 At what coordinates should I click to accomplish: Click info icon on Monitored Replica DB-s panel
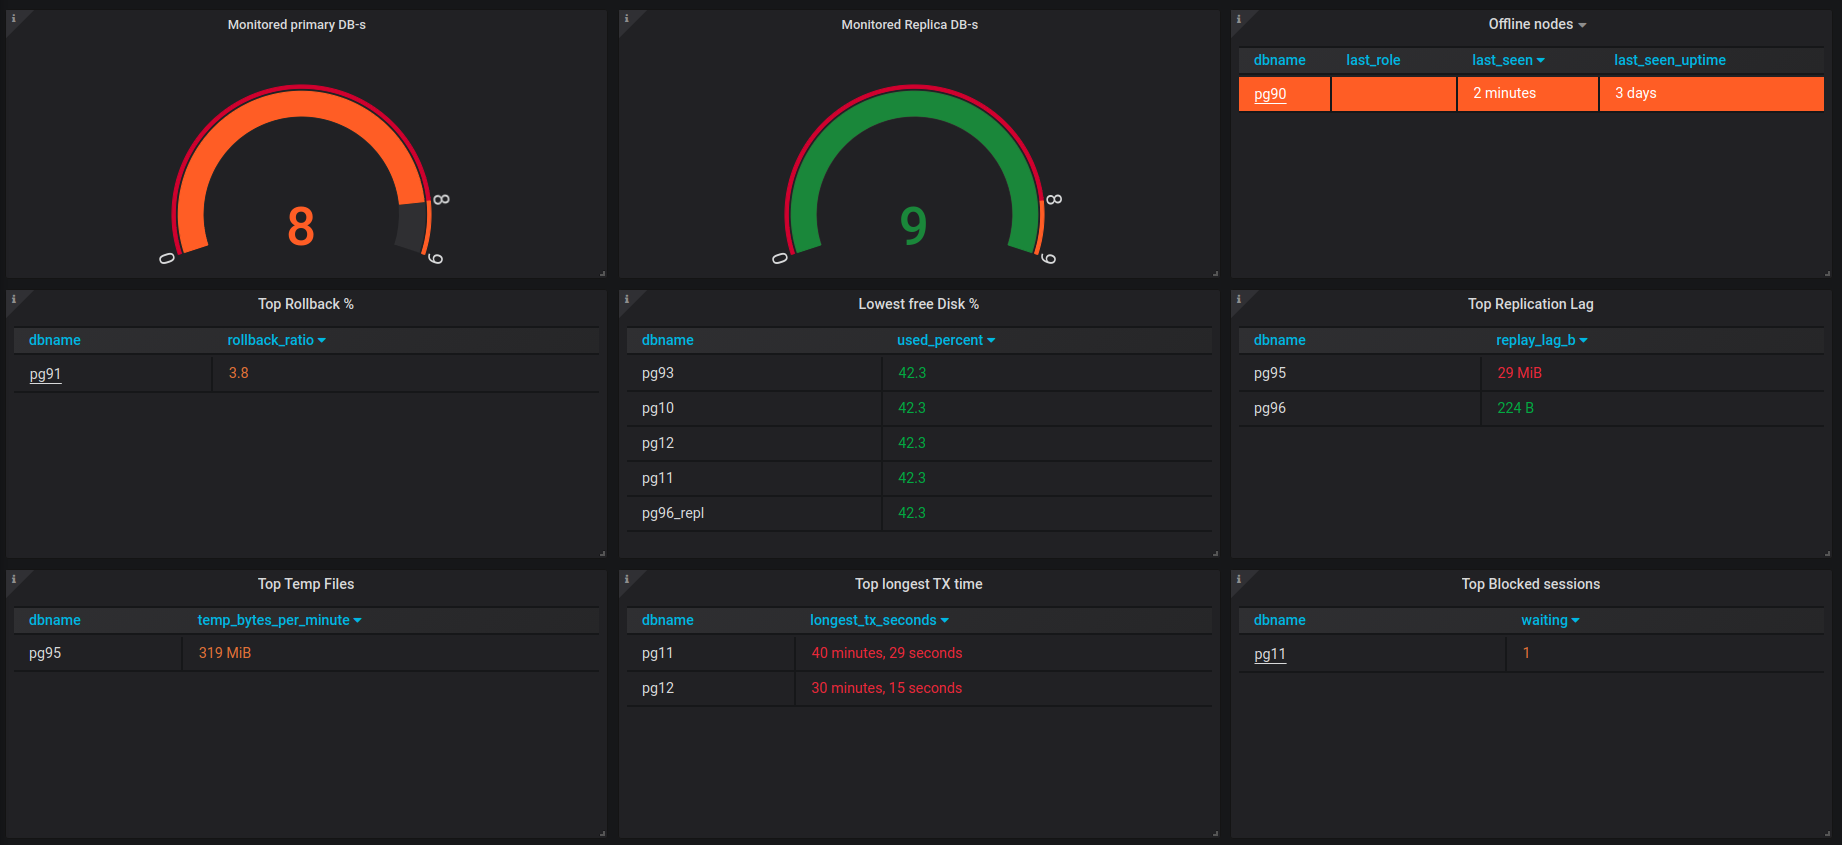(627, 19)
